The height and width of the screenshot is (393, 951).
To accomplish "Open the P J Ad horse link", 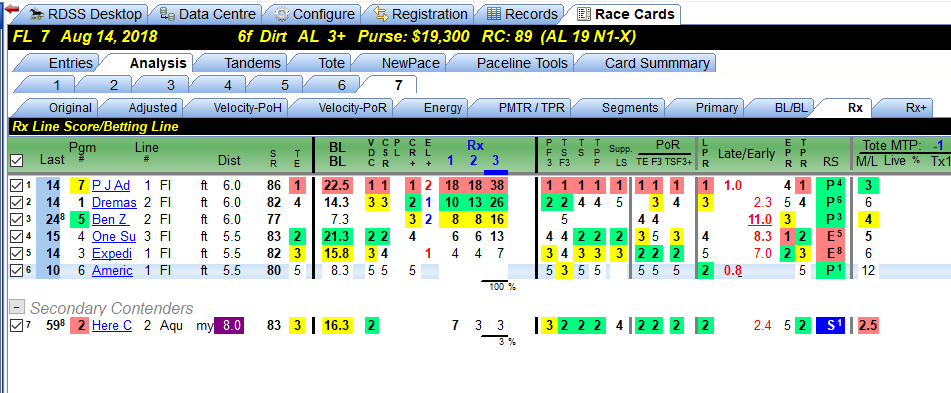I will click(111, 186).
